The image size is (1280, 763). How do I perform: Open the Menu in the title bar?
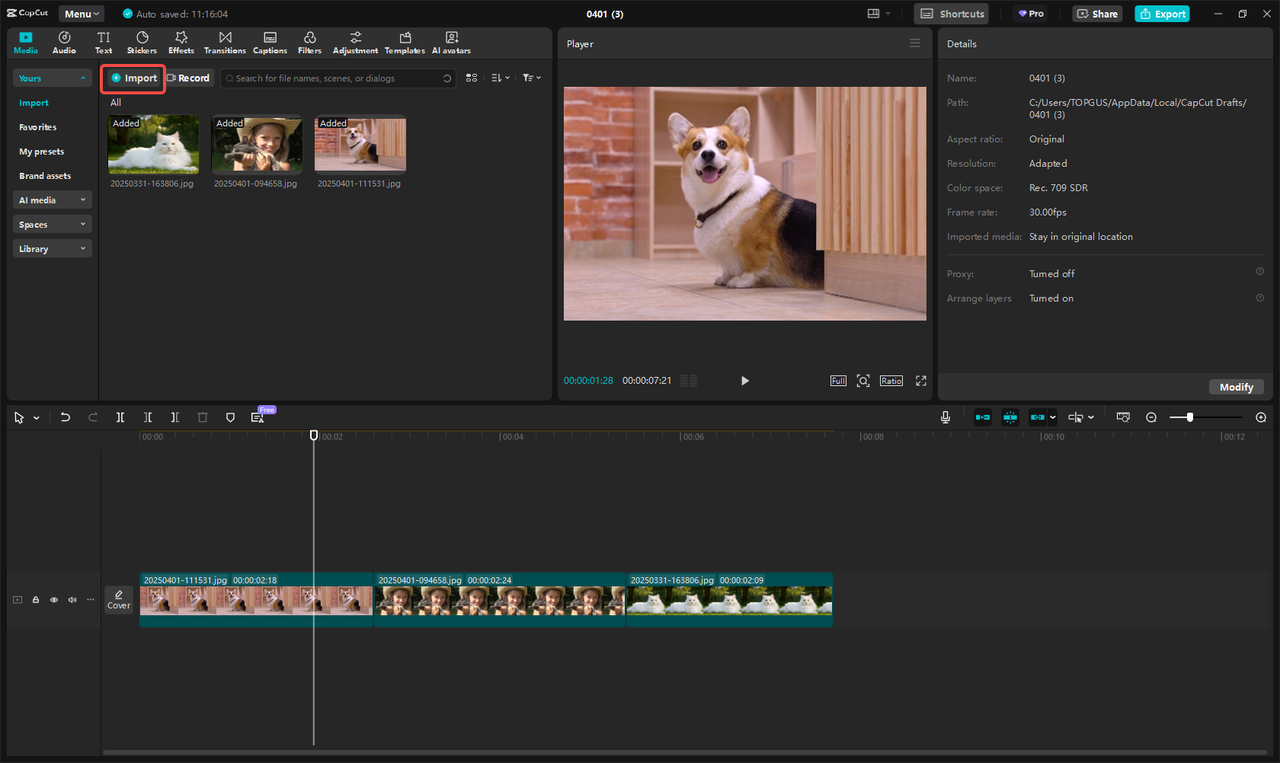click(81, 14)
